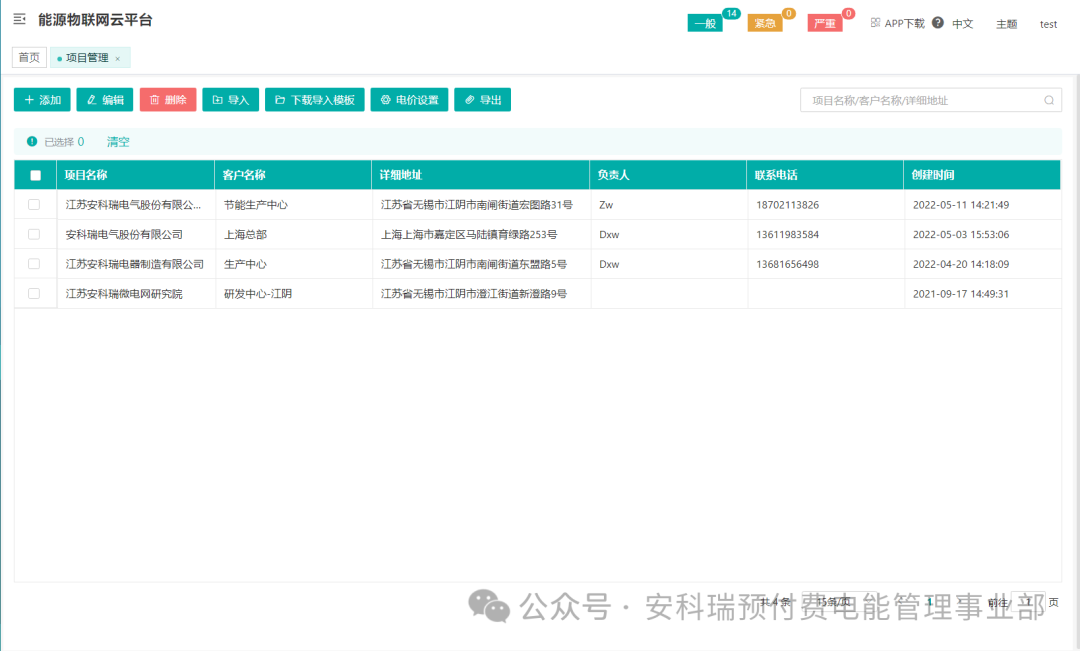1080x651 pixels.
Task: Click the search magnifier icon
Action: pos(1048,100)
